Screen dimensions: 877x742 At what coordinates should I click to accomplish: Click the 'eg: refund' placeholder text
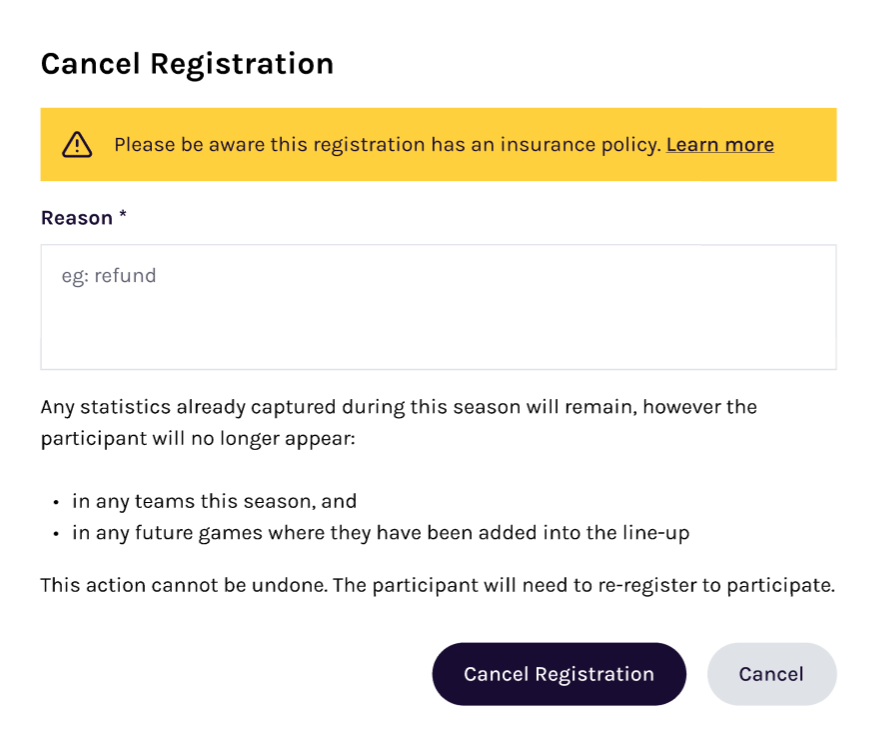coord(109,275)
